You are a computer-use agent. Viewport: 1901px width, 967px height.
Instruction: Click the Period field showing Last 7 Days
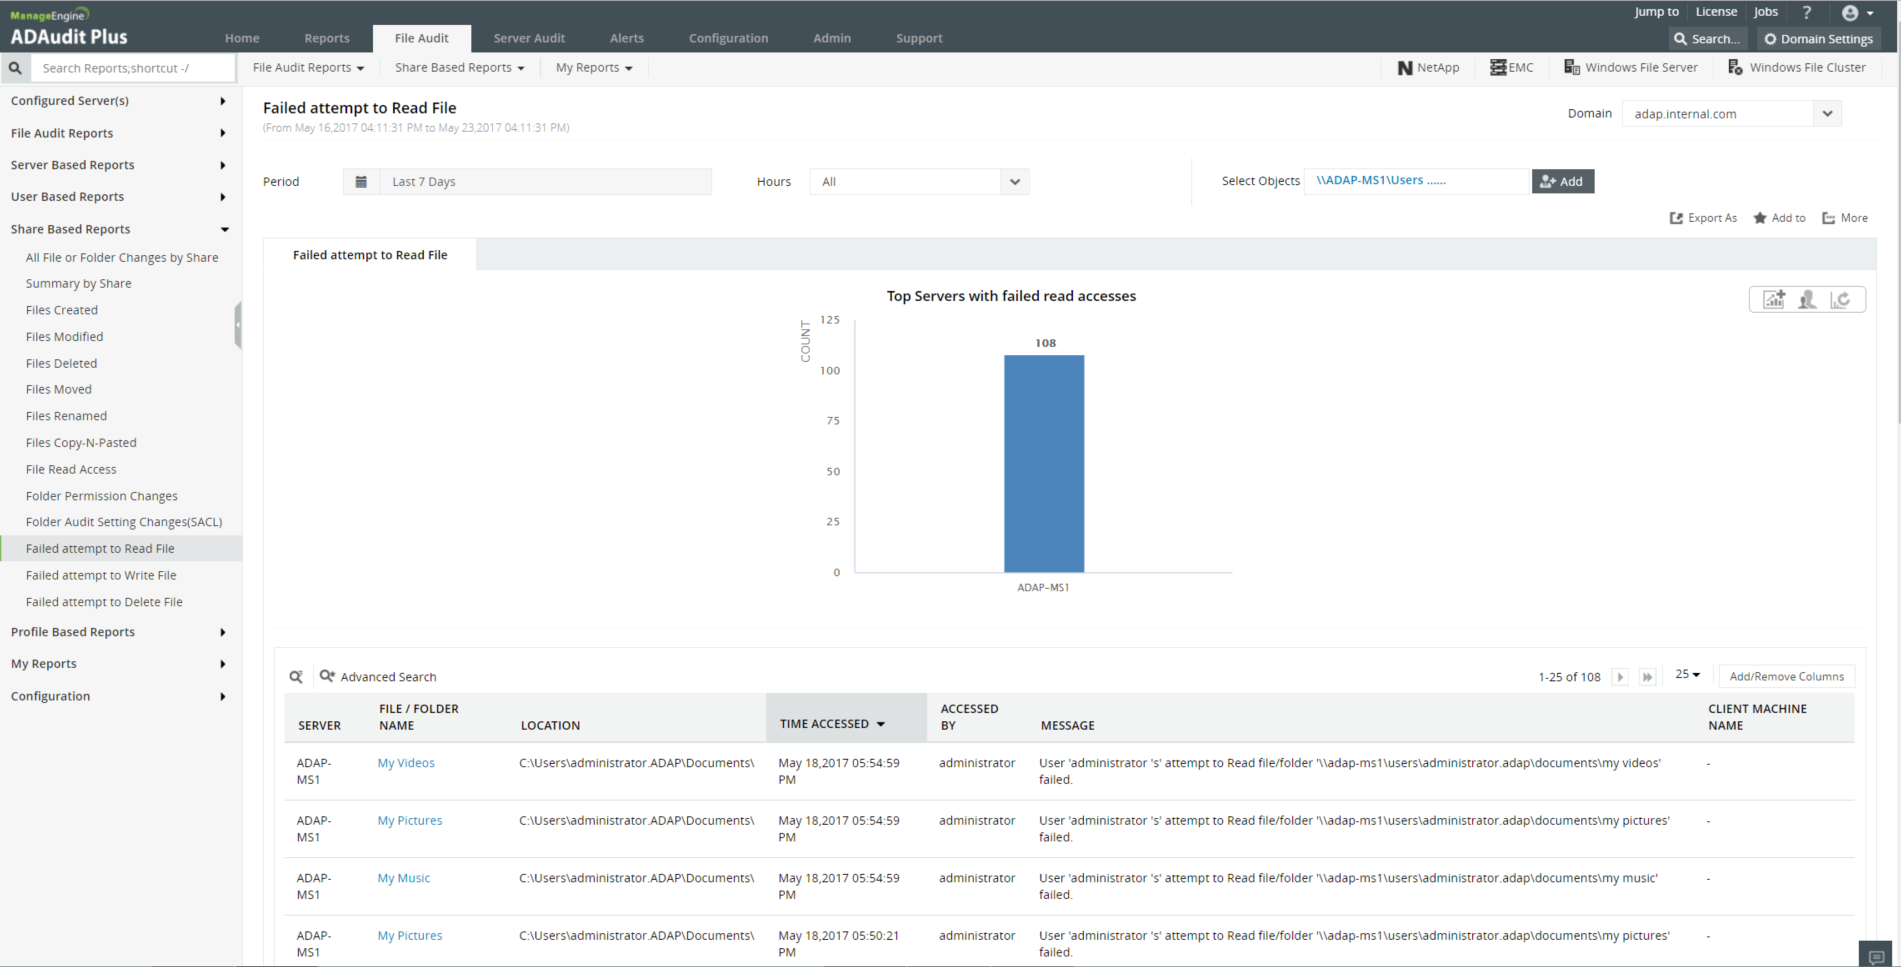coord(545,182)
